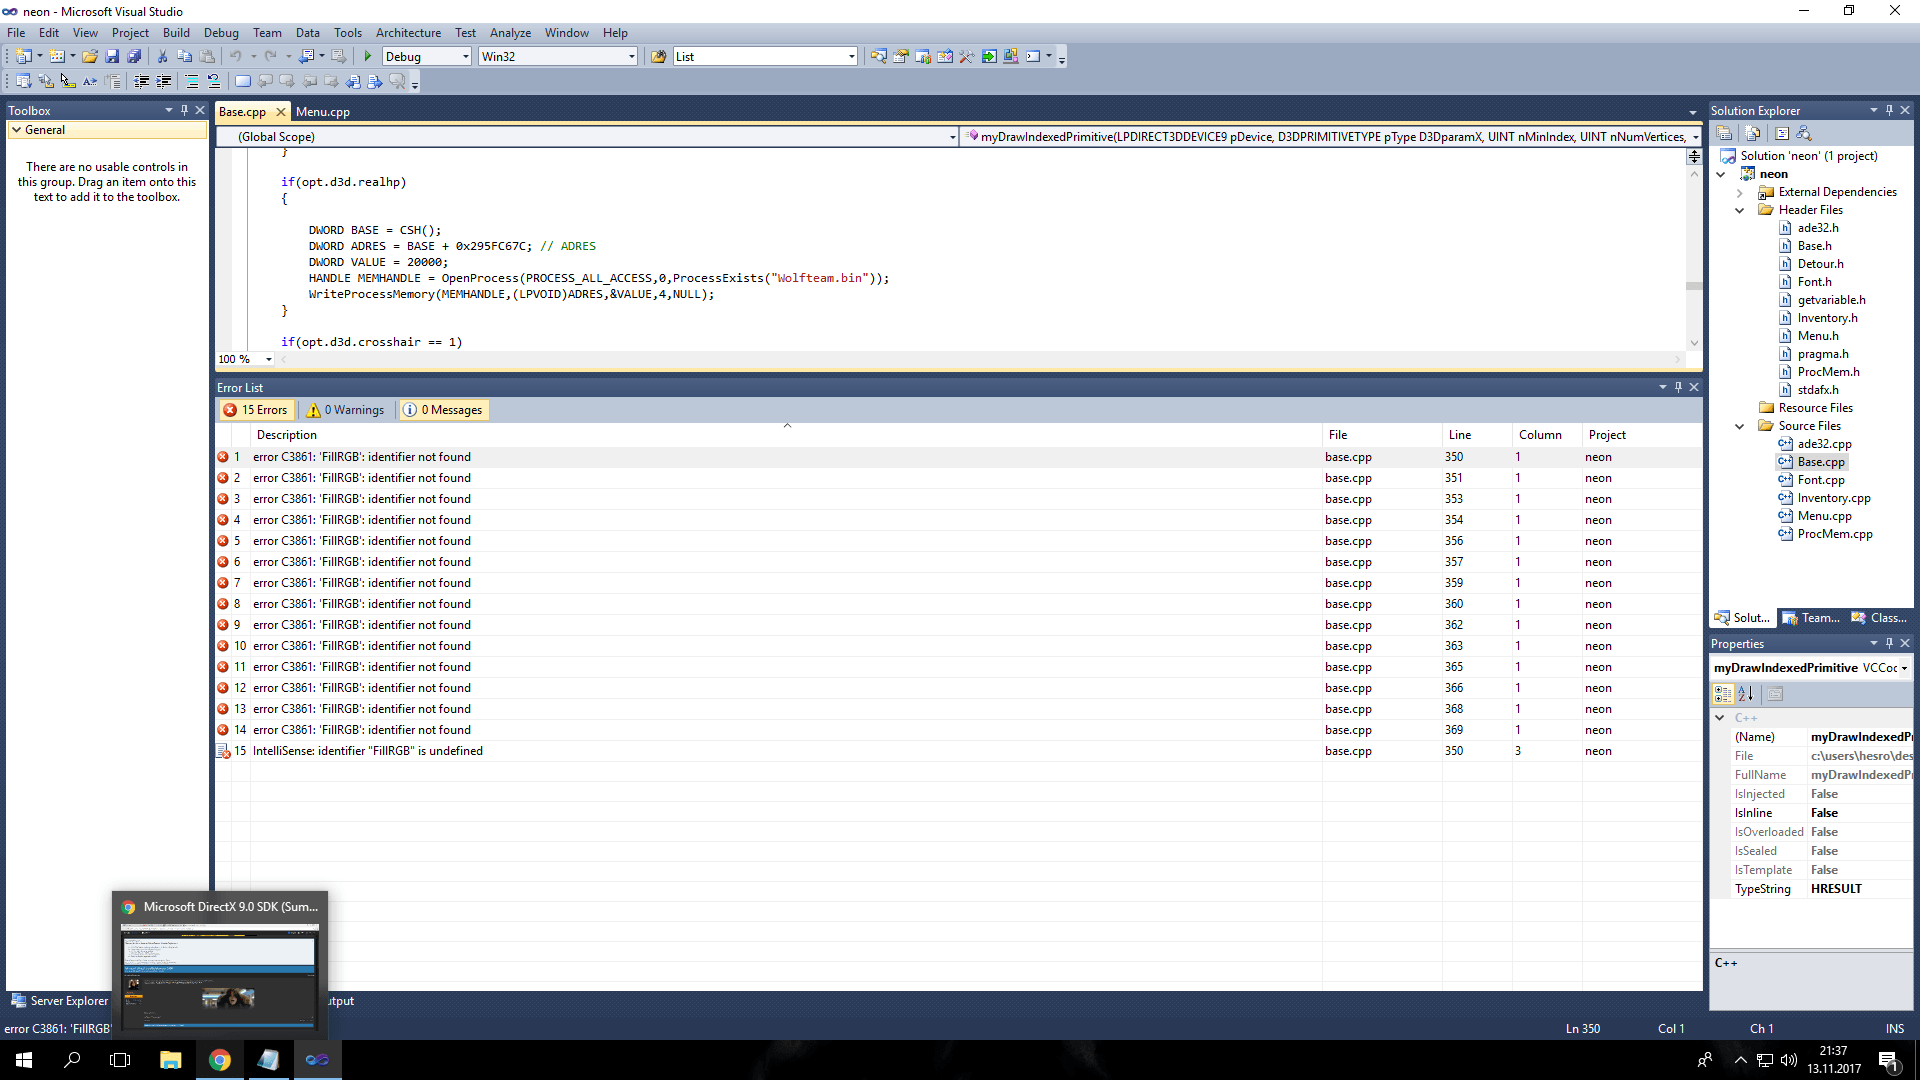Image resolution: width=1920 pixels, height=1080 pixels.
Task: Click View Code icon in Solution Explorer
Action: tap(1782, 133)
